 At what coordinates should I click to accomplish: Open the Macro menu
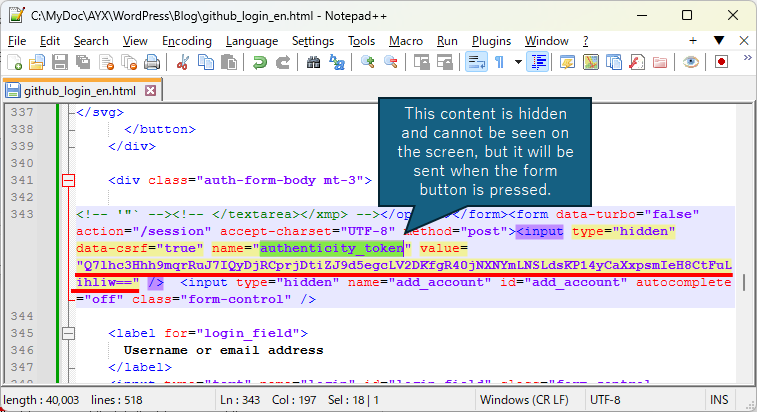pyautogui.click(x=406, y=41)
